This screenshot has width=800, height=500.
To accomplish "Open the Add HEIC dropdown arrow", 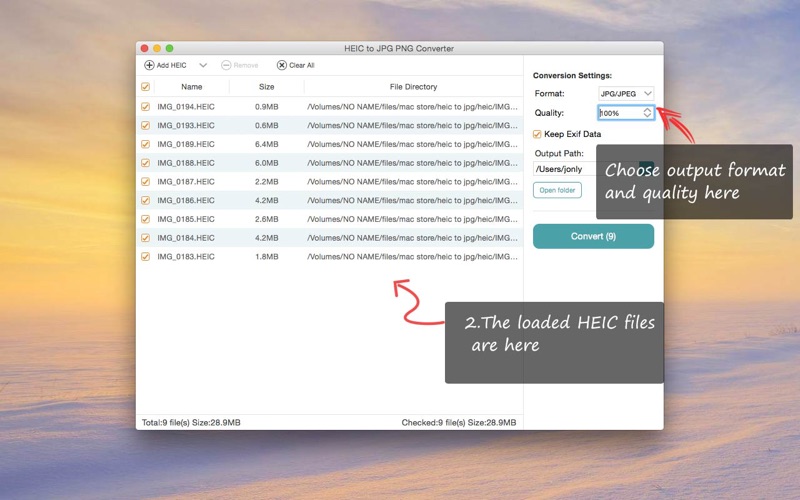I will [203, 65].
